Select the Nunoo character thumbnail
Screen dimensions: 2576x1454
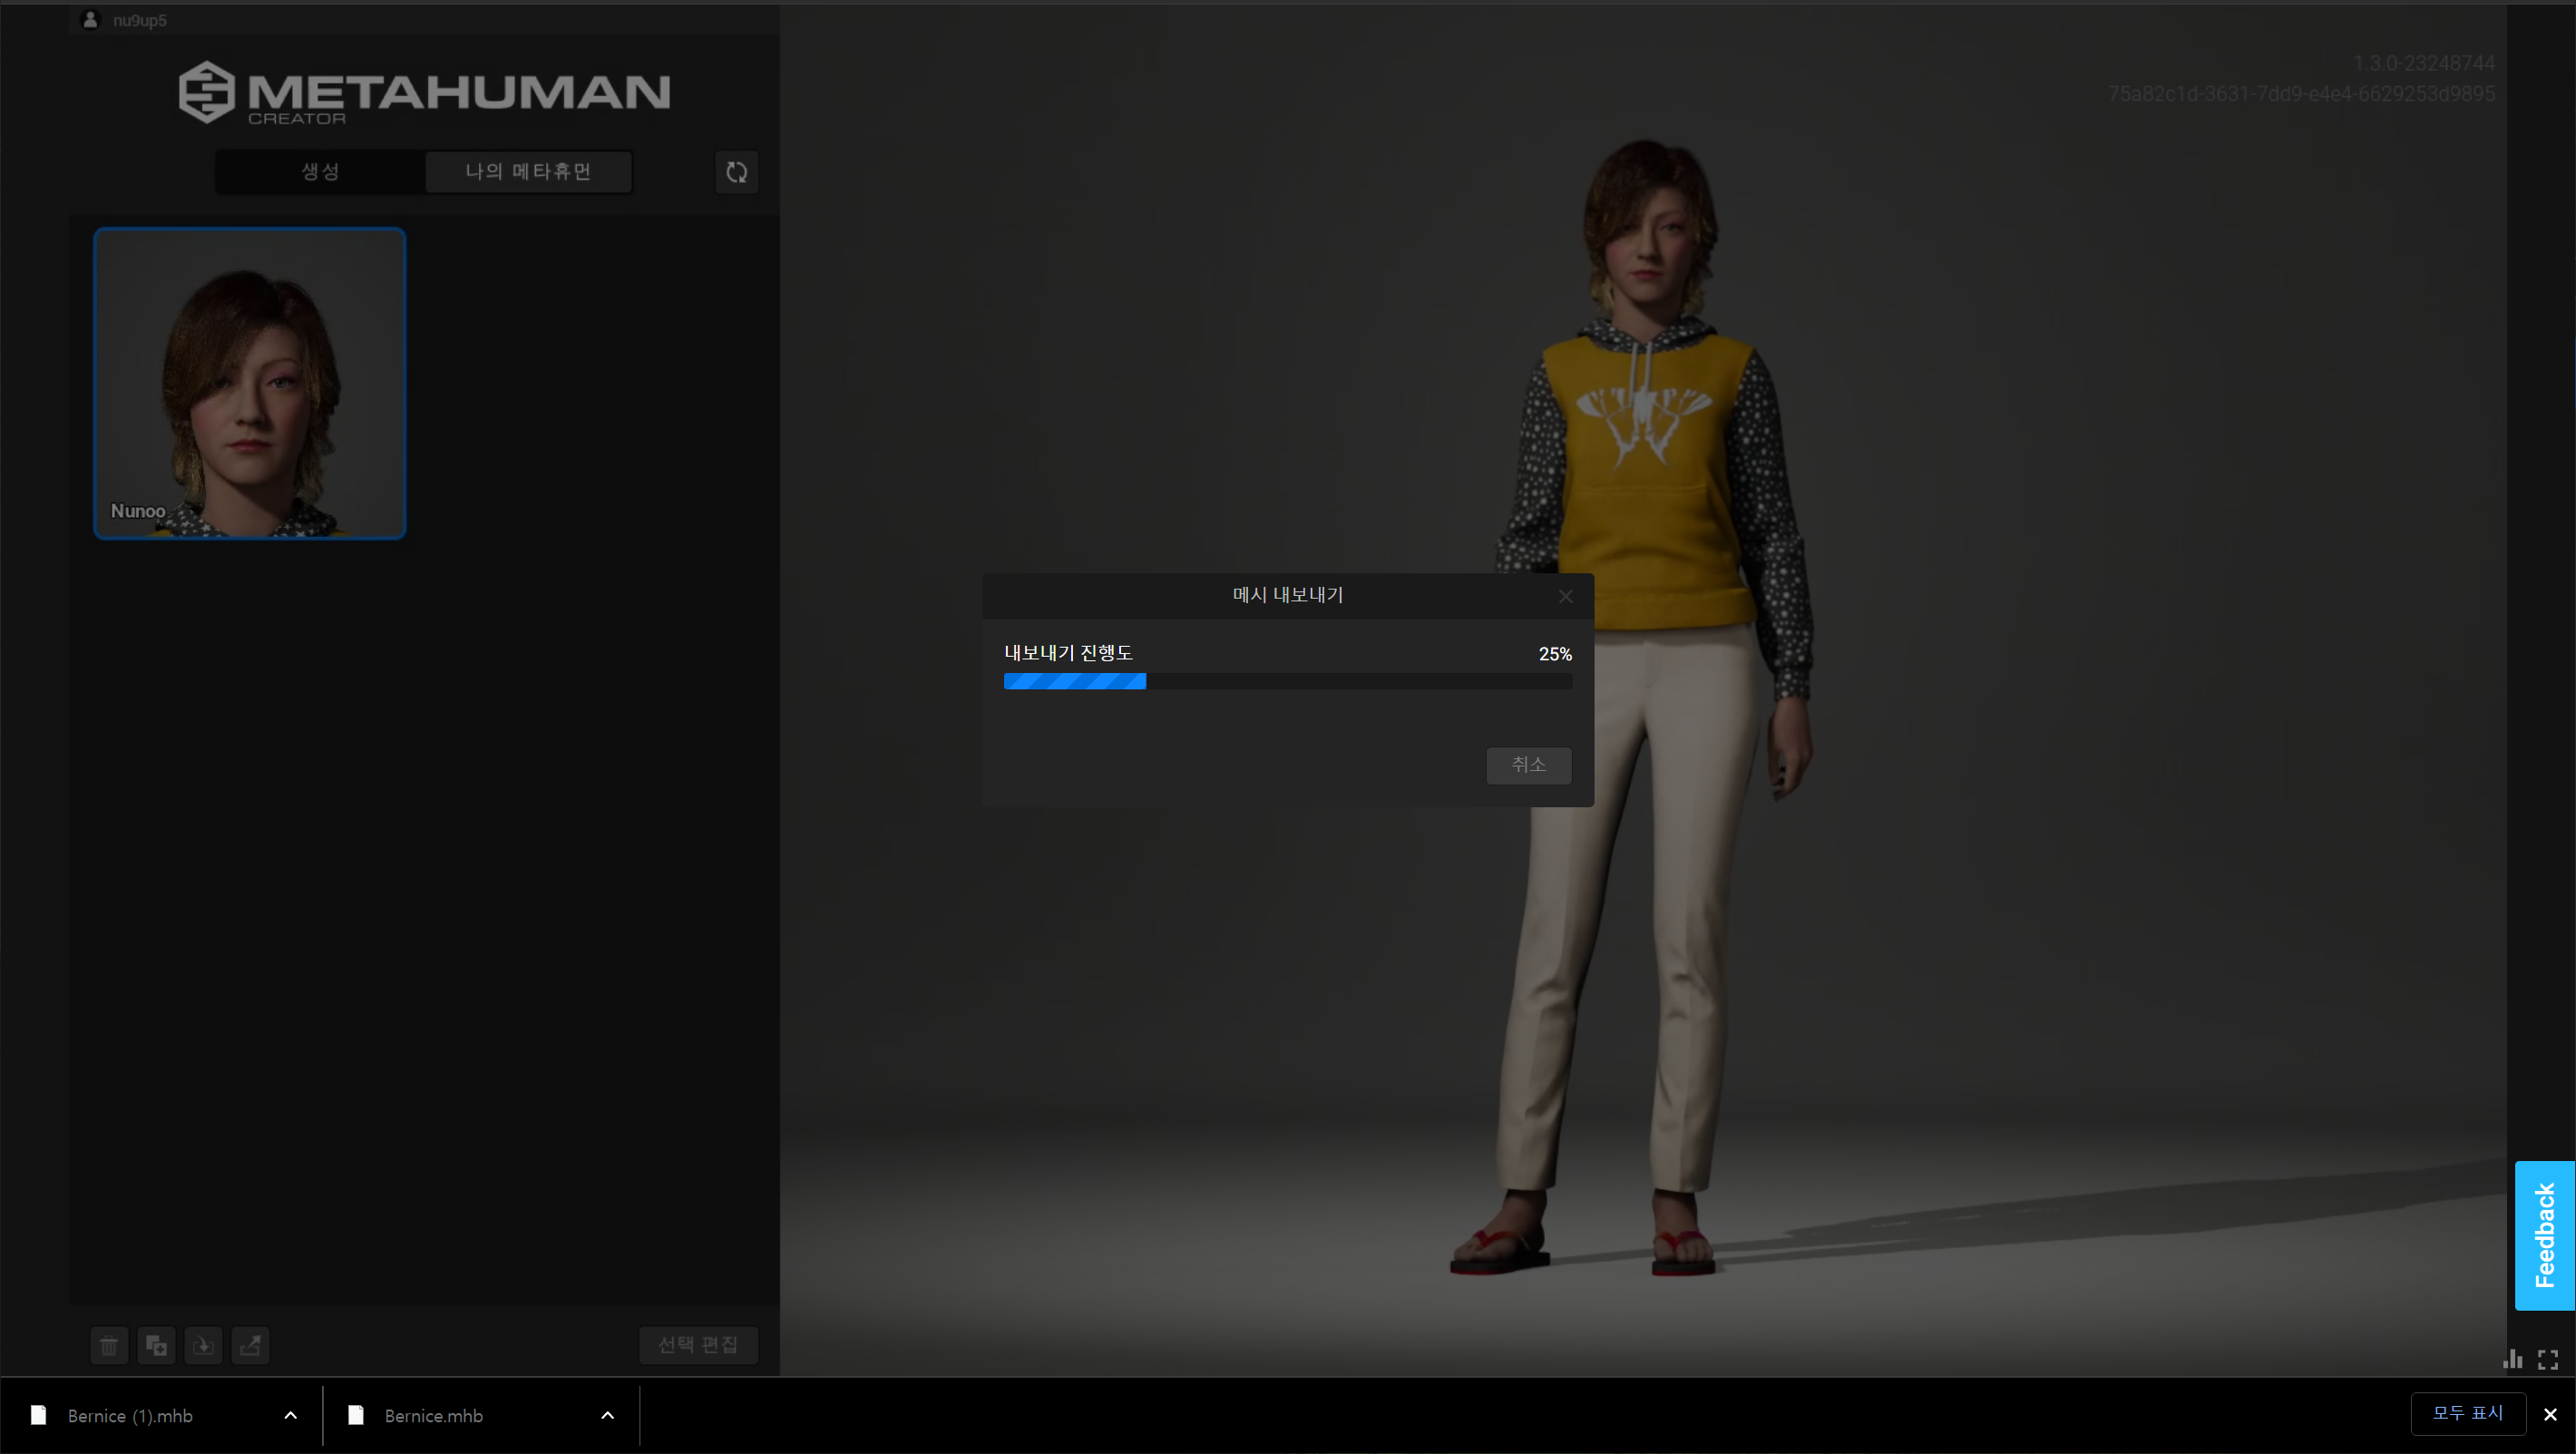[x=250, y=383]
